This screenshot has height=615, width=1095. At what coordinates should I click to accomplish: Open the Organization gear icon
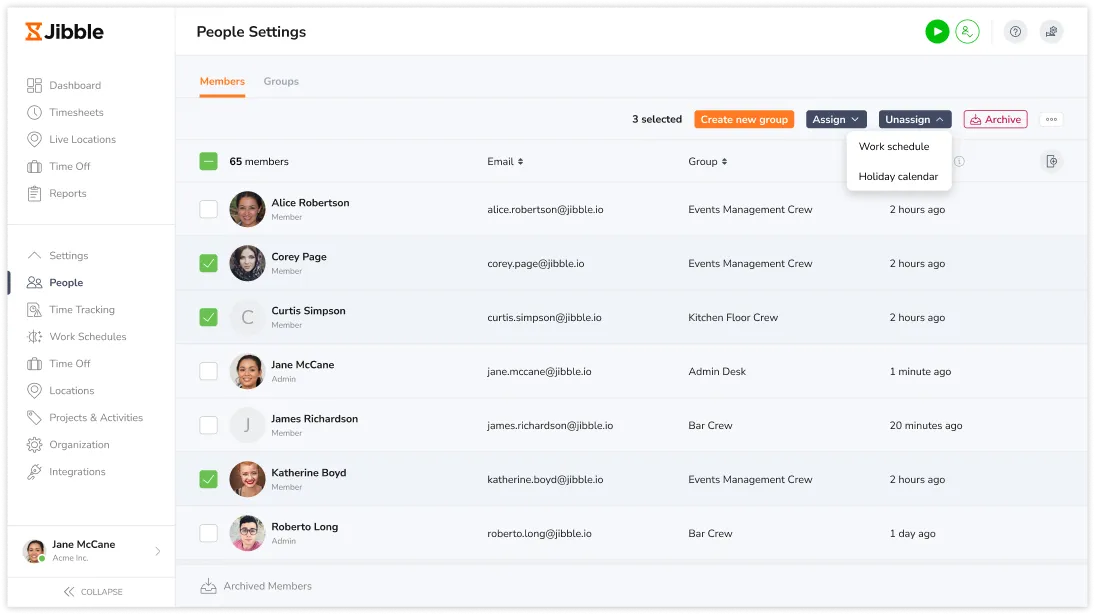click(35, 445)
